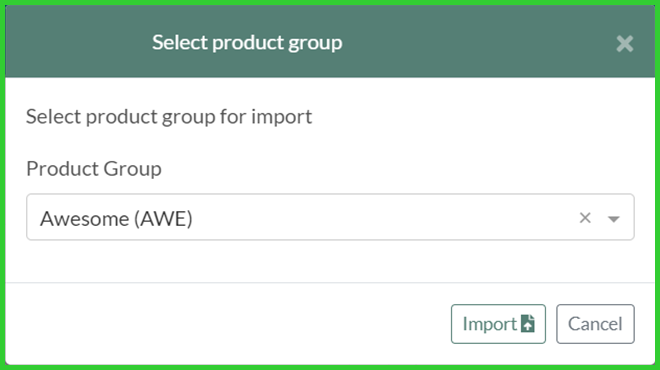Click the downward caret in the select box
660x370 pixels.
tap(614, 218)
